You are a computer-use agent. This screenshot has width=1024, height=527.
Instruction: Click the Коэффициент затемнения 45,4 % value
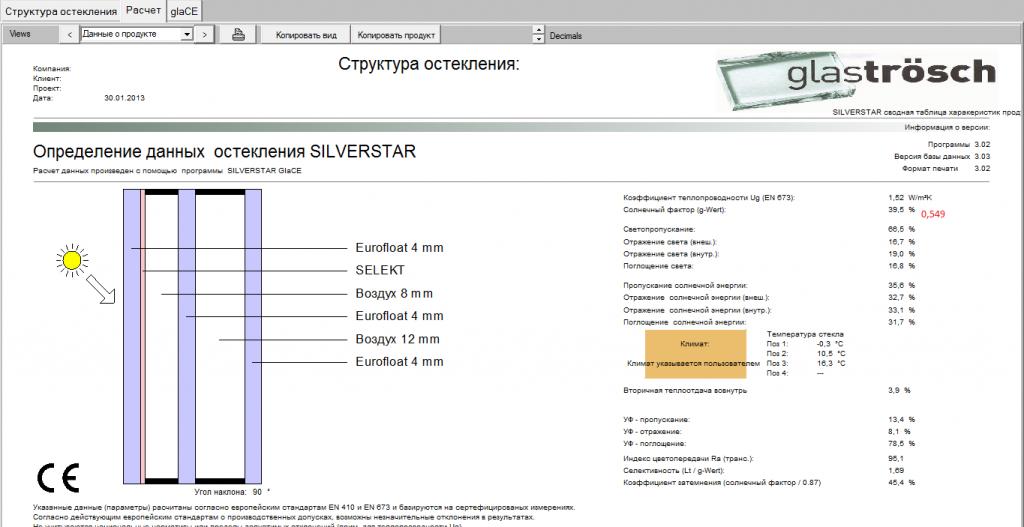click(x=901, y=483)
